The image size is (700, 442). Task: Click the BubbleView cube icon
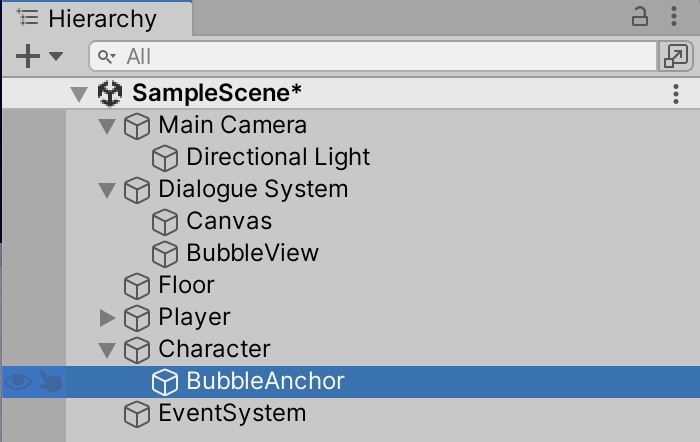pos(165,254)
